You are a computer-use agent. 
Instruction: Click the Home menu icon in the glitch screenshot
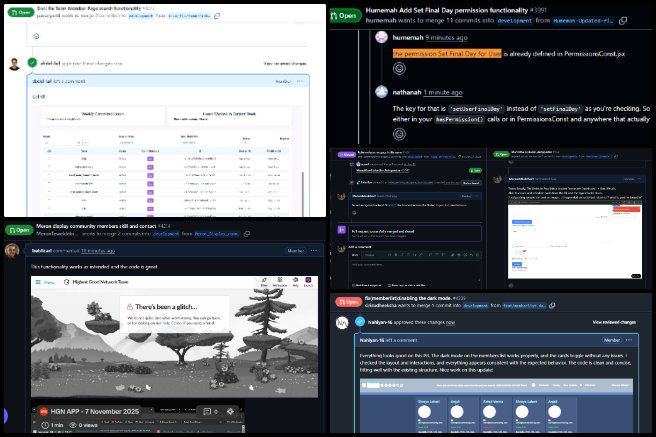point(38,282)
